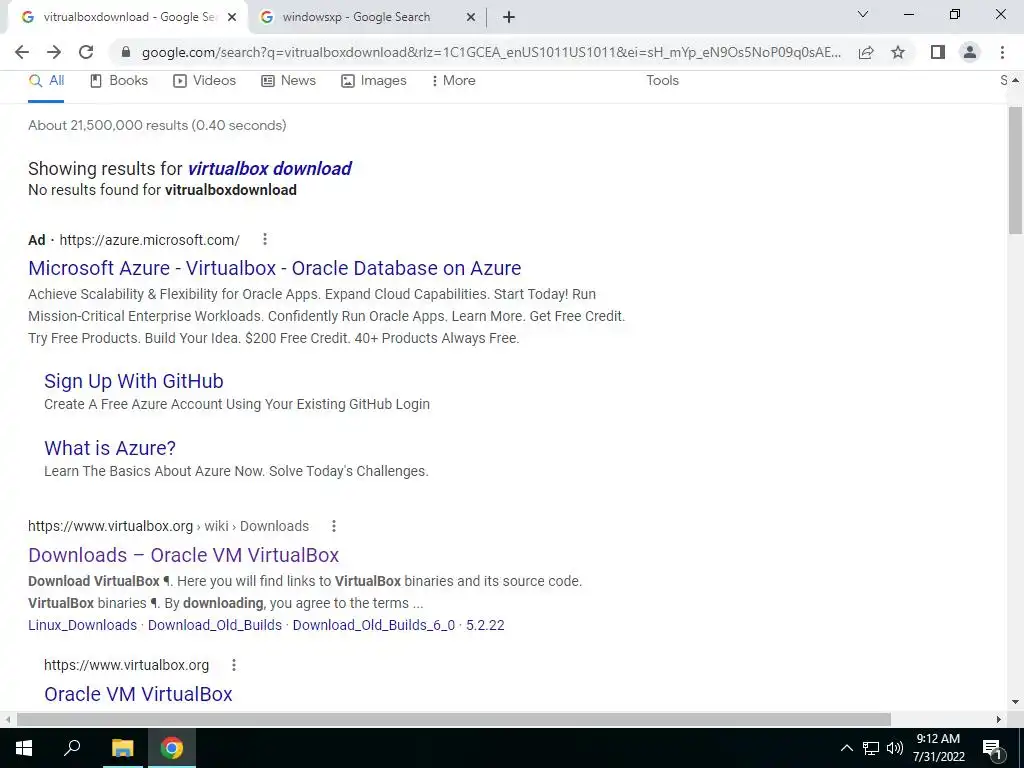The width and height of the screenshot is (1024, 768).
Task: Click the corrected 'virtualbox download' link
Action: click(x=270, y=168)
